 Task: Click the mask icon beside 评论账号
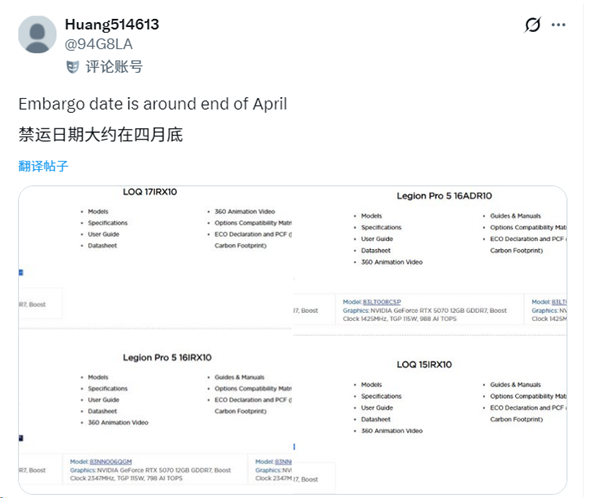pos(71,66)
